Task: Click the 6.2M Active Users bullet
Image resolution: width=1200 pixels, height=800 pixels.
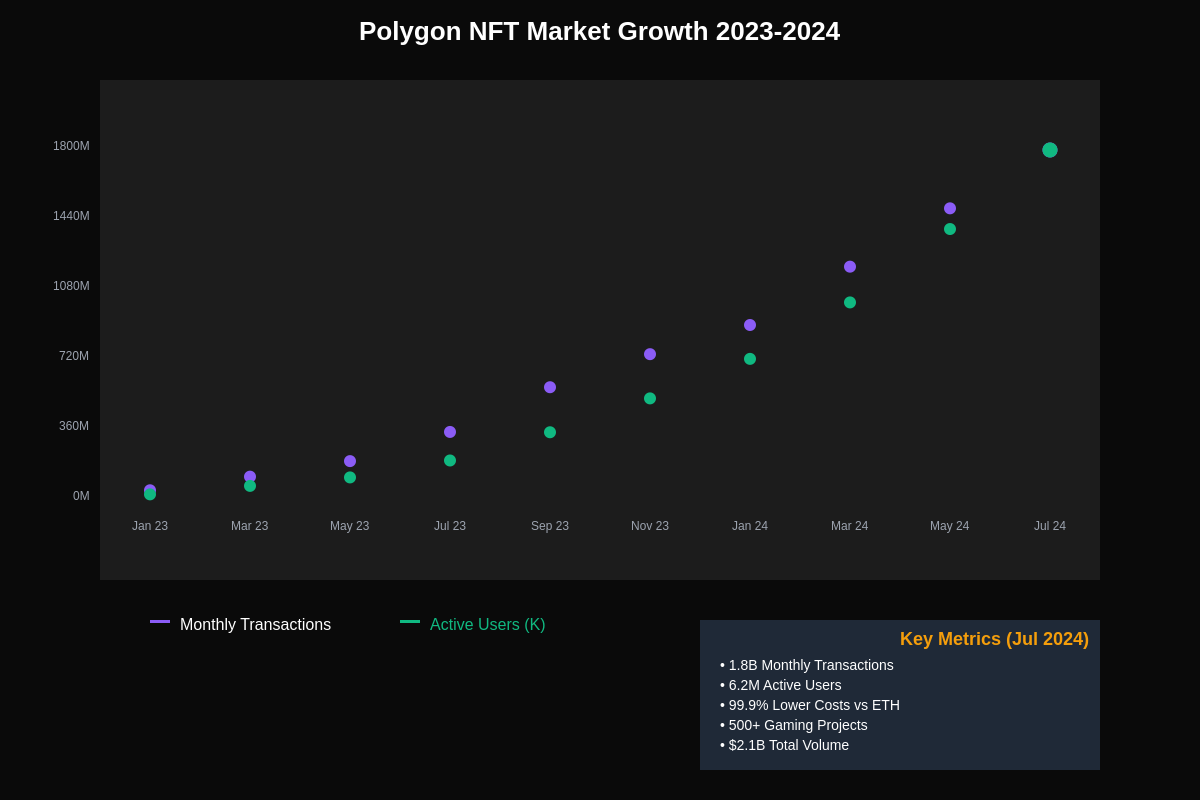Action: 781,685
